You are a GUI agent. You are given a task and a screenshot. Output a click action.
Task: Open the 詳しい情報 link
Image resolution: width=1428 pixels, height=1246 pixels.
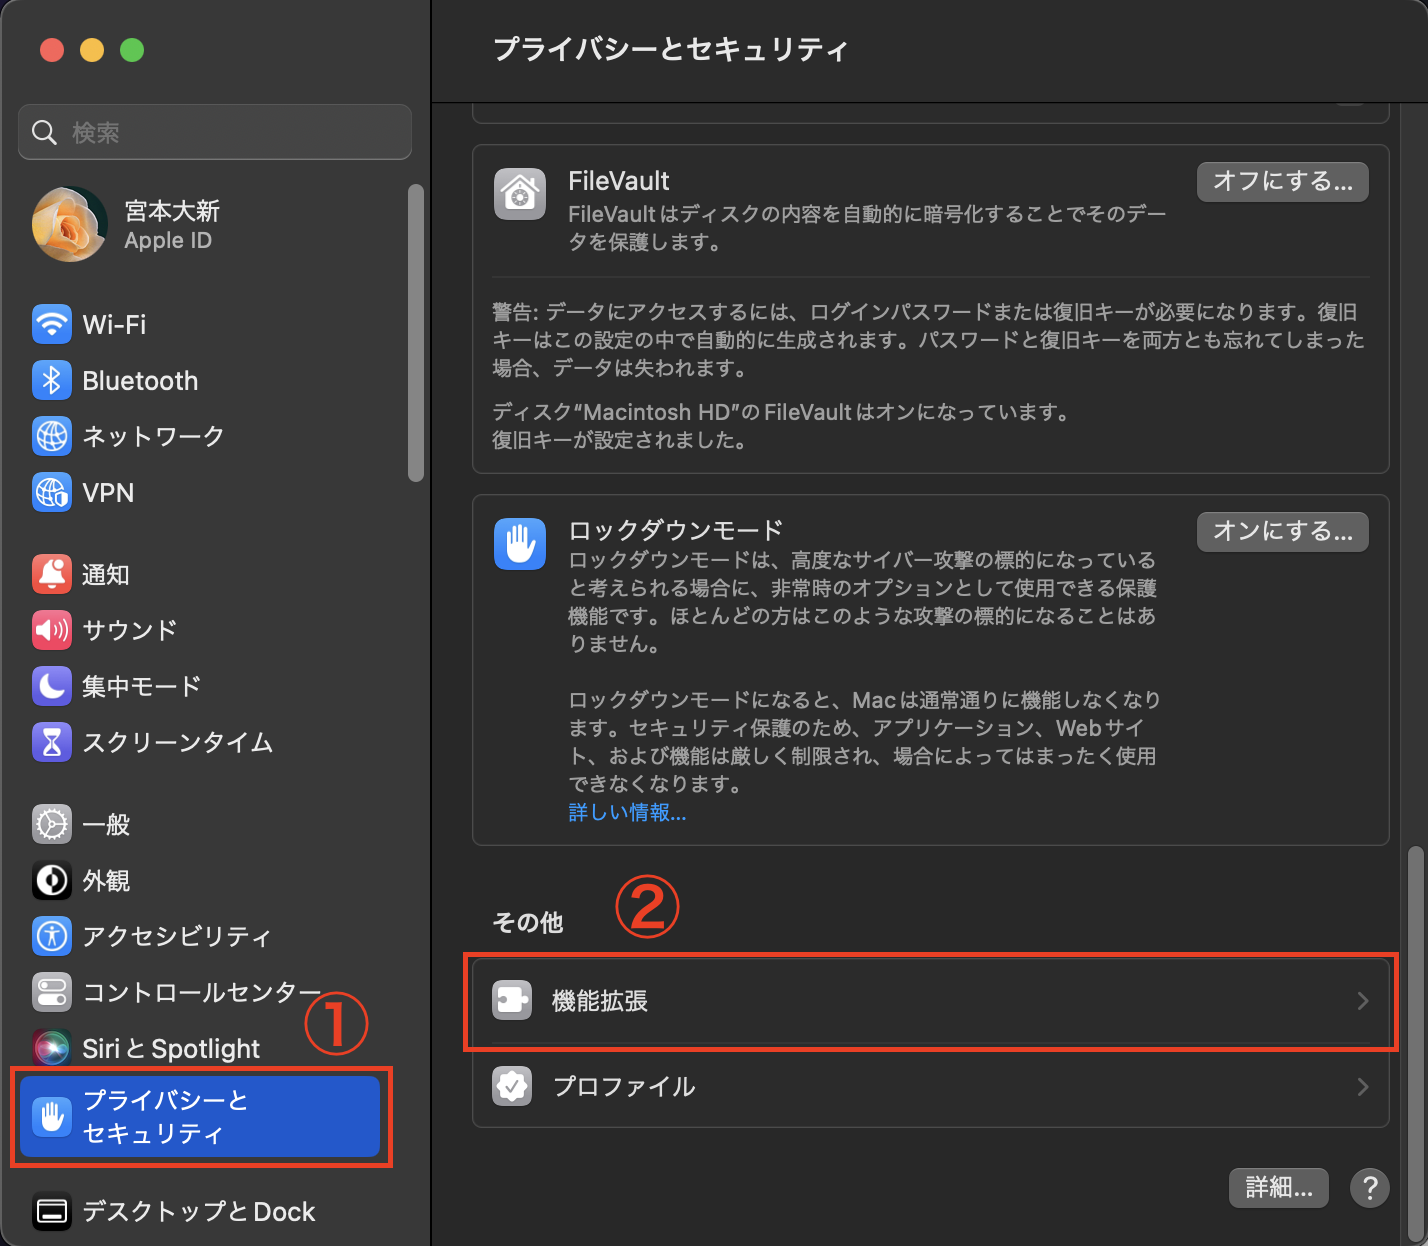[x=627, y=813]
